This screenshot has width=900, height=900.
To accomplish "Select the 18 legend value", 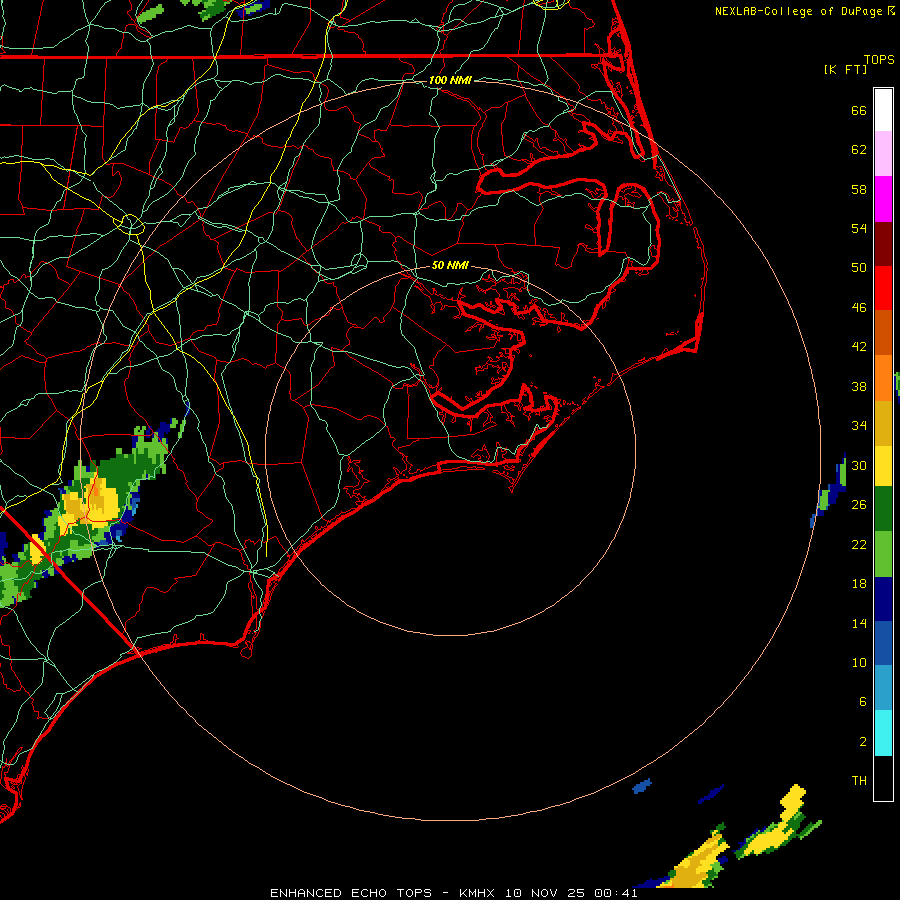I will pyautogui.click(x=859, y=584).
